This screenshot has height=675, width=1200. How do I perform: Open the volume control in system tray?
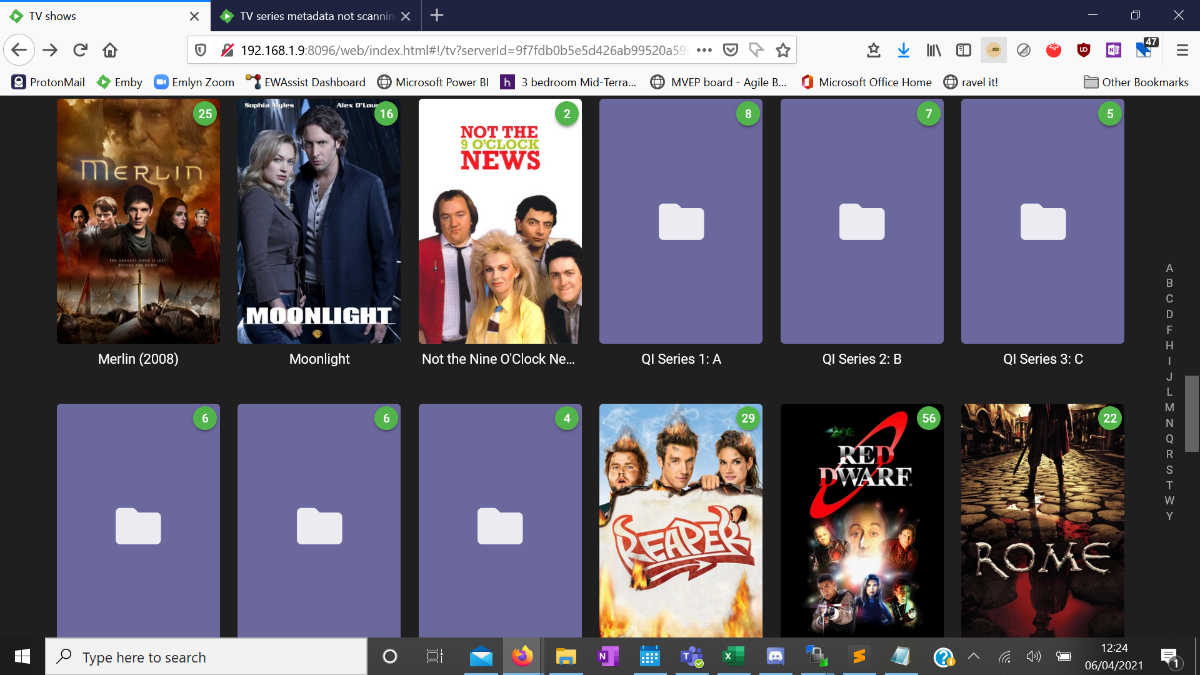[1034, 657]
